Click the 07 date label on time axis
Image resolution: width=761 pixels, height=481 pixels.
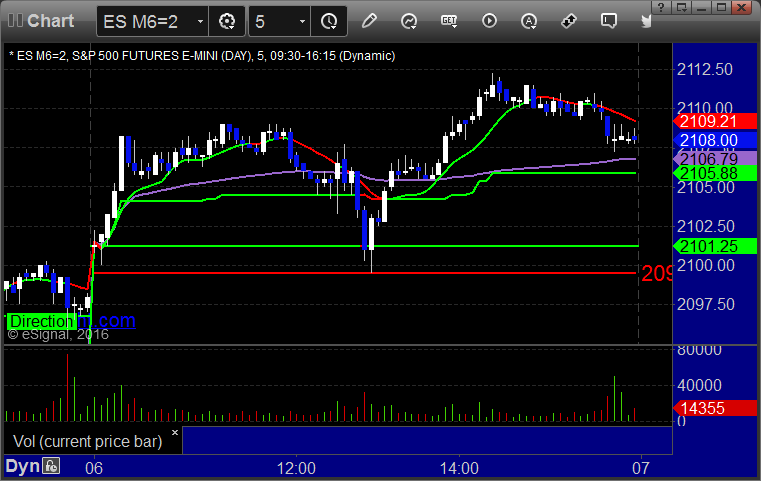click(641, 468)
